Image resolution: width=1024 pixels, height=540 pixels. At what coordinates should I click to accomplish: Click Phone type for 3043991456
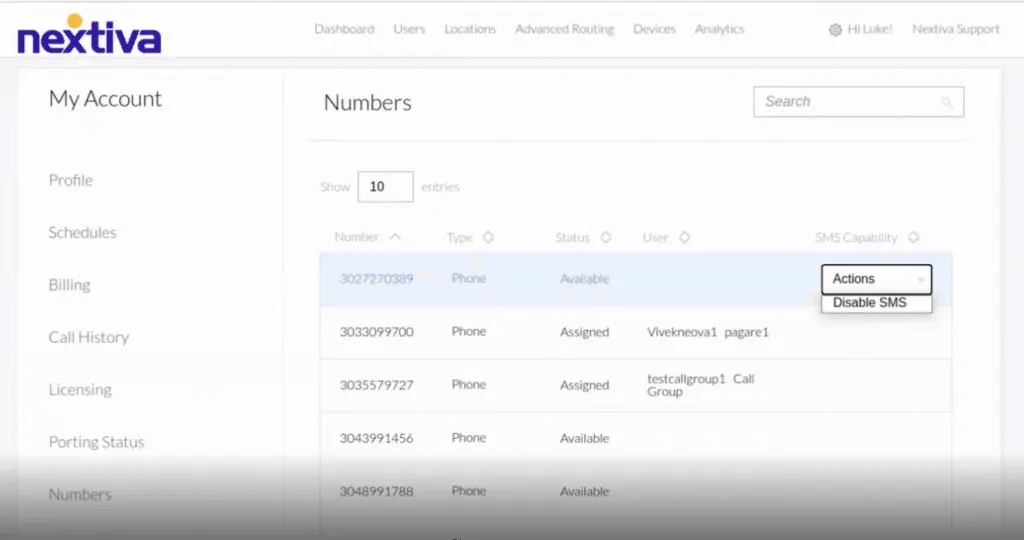tap(469, 437)
